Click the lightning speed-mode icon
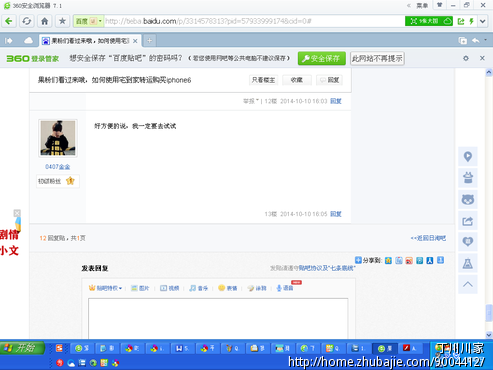Image resolution: width=493 pixels, height=370 pixels. point(471,21)
